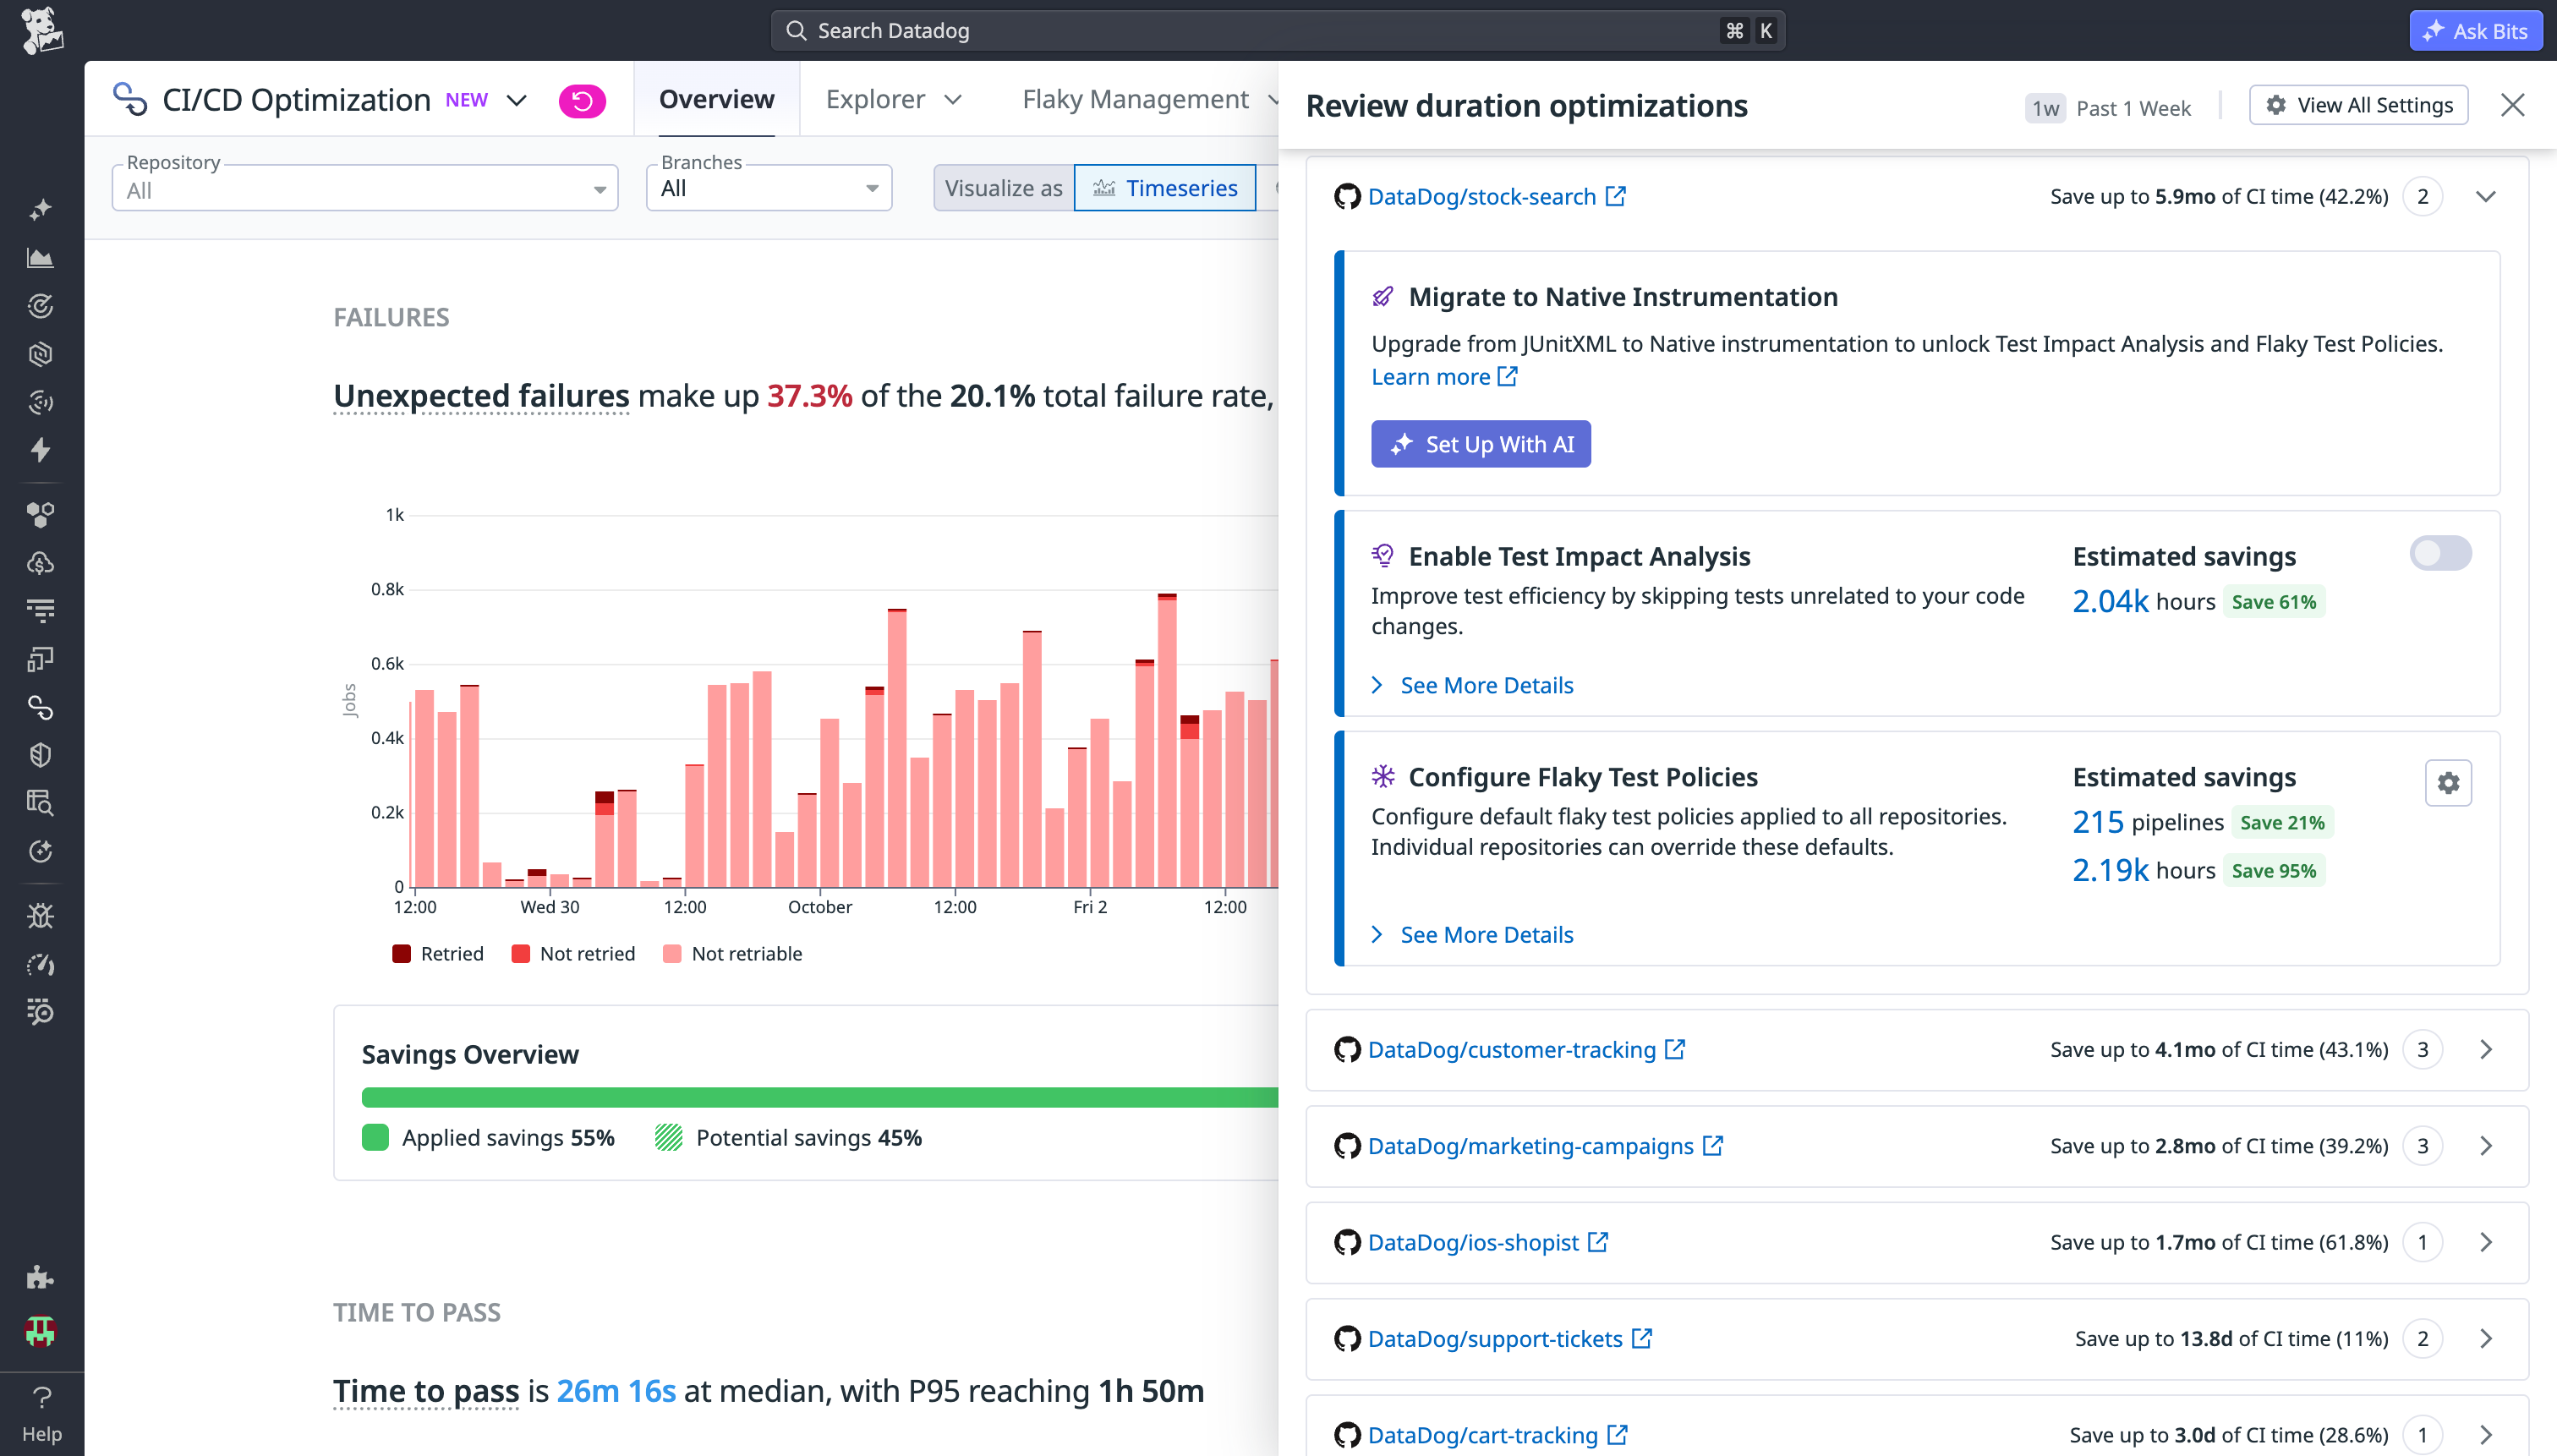The image size is (2557, 1456).
Task: Click View All Settings button
Action: pyautogui.click(x=2358, y=105)
